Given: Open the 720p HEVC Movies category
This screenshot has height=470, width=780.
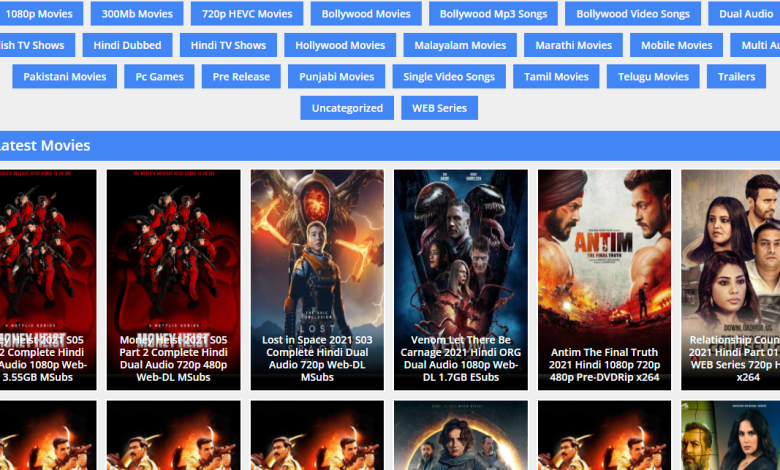Looking at the screenshot, I should 247,13.
